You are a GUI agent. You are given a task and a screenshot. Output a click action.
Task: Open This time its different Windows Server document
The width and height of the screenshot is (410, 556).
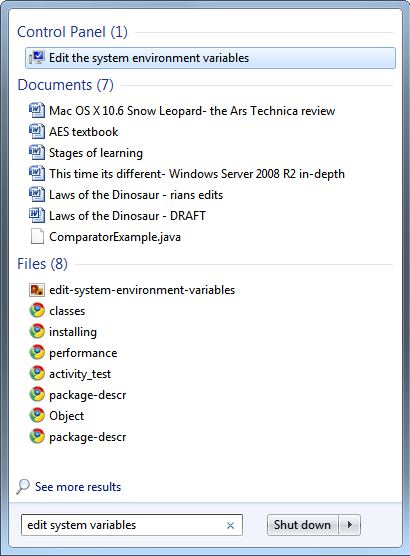click(197, 174)
